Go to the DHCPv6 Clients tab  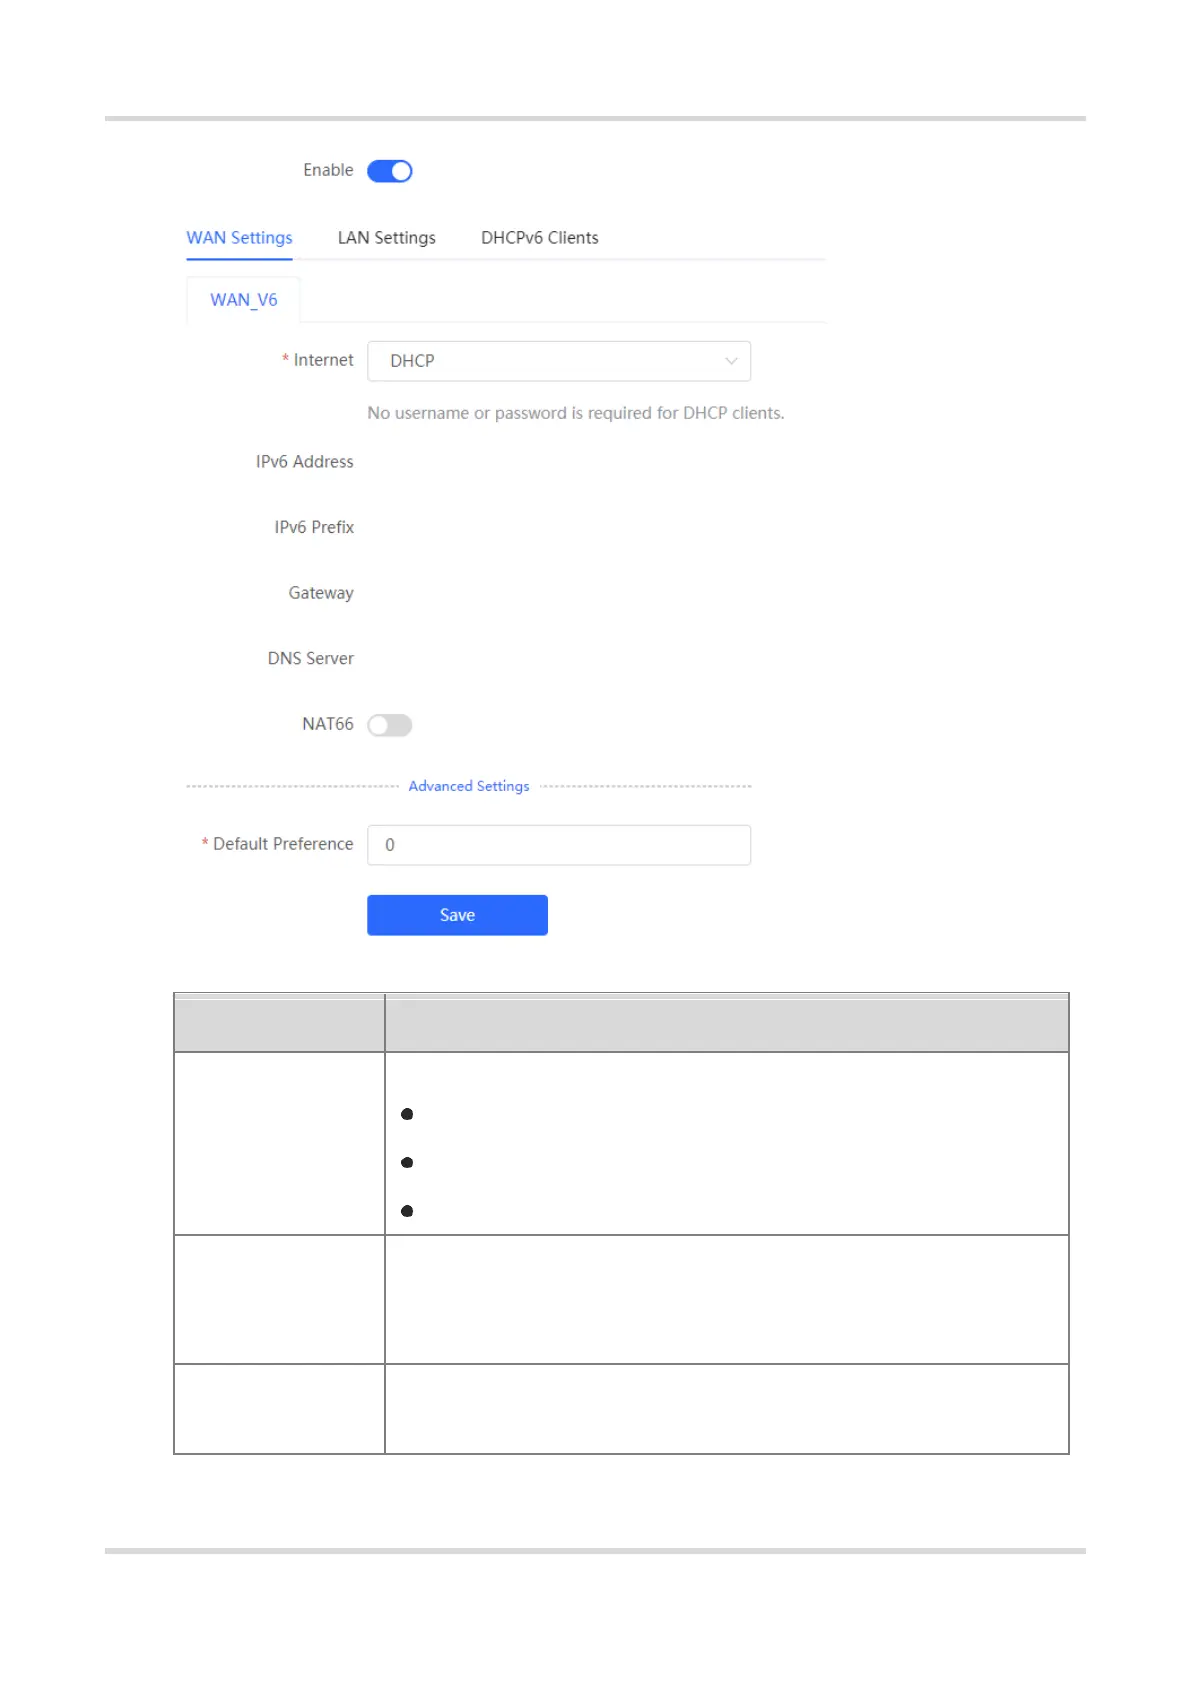(x=539, y=238)
